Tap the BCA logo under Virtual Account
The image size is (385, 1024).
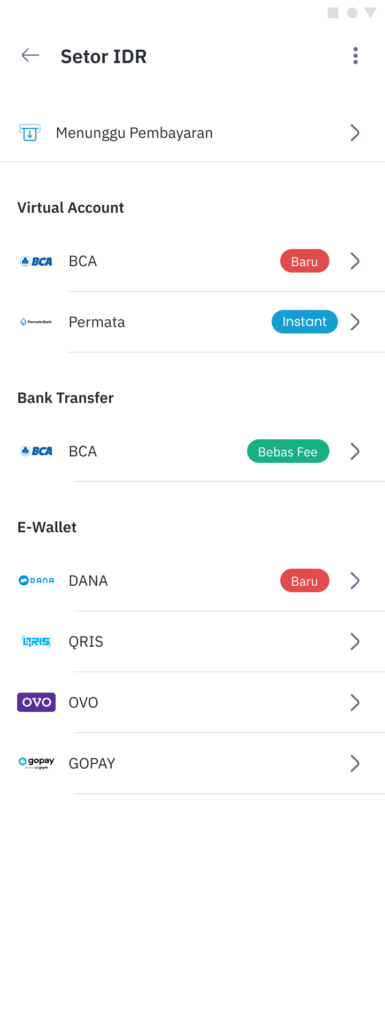coord(36,261)
